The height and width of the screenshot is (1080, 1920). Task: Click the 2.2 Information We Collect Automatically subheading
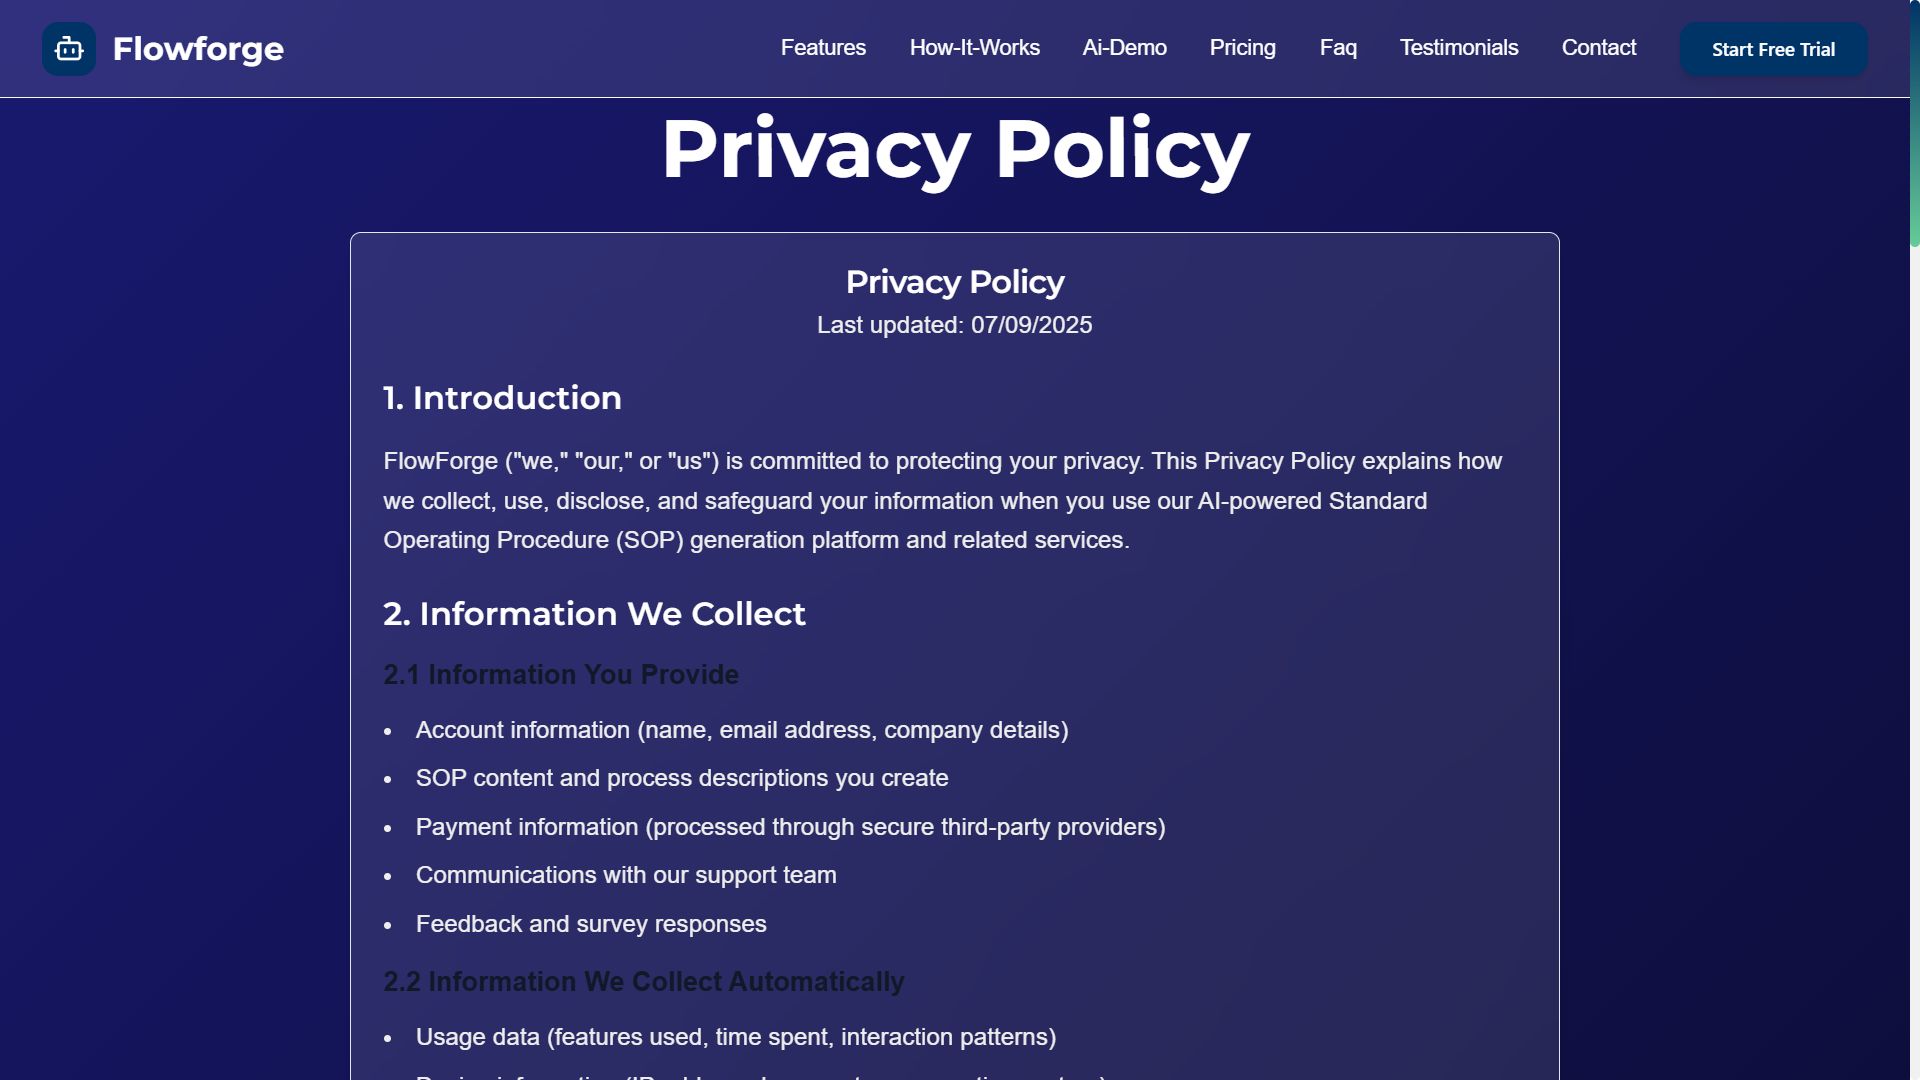(643, 982)
